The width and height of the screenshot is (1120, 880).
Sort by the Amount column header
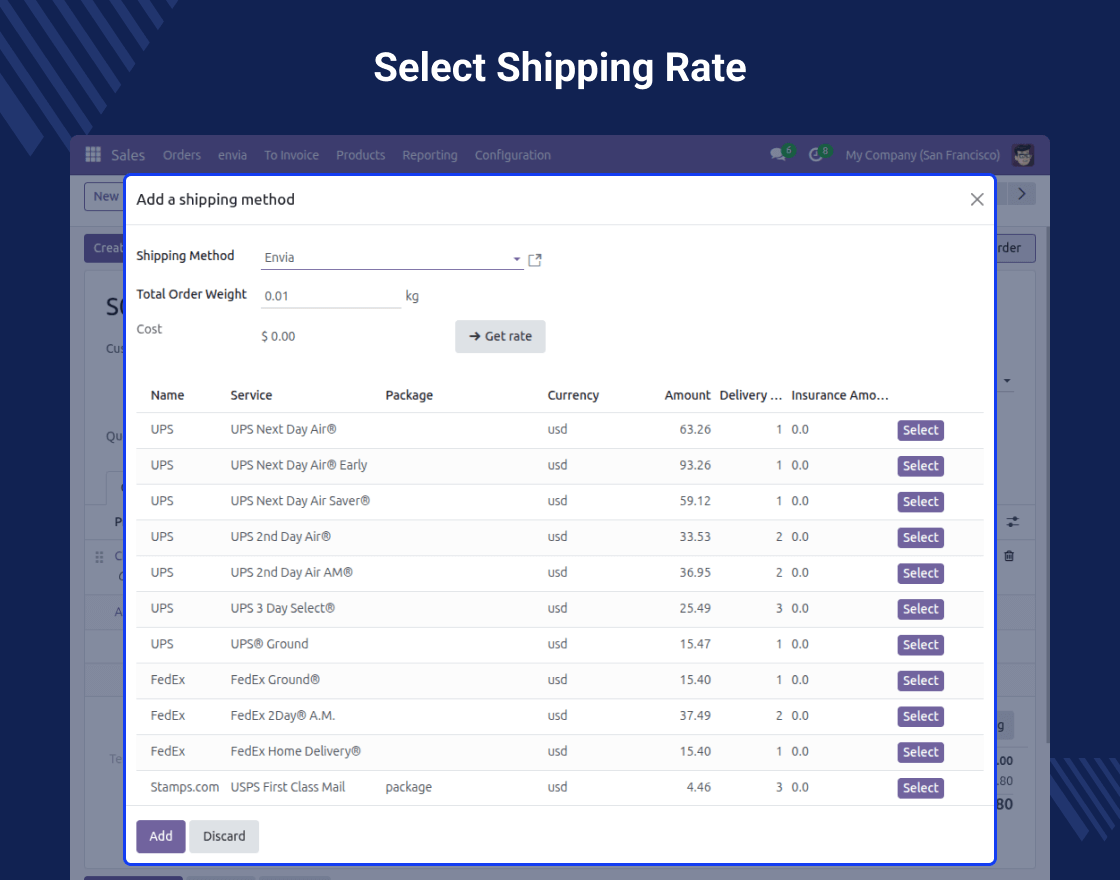pos(687,395)
